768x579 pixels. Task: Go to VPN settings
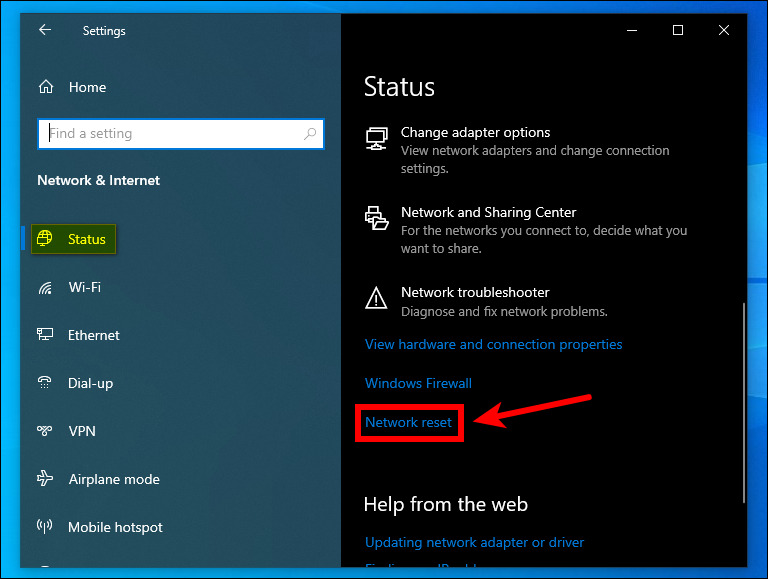[x=82, y=431]
